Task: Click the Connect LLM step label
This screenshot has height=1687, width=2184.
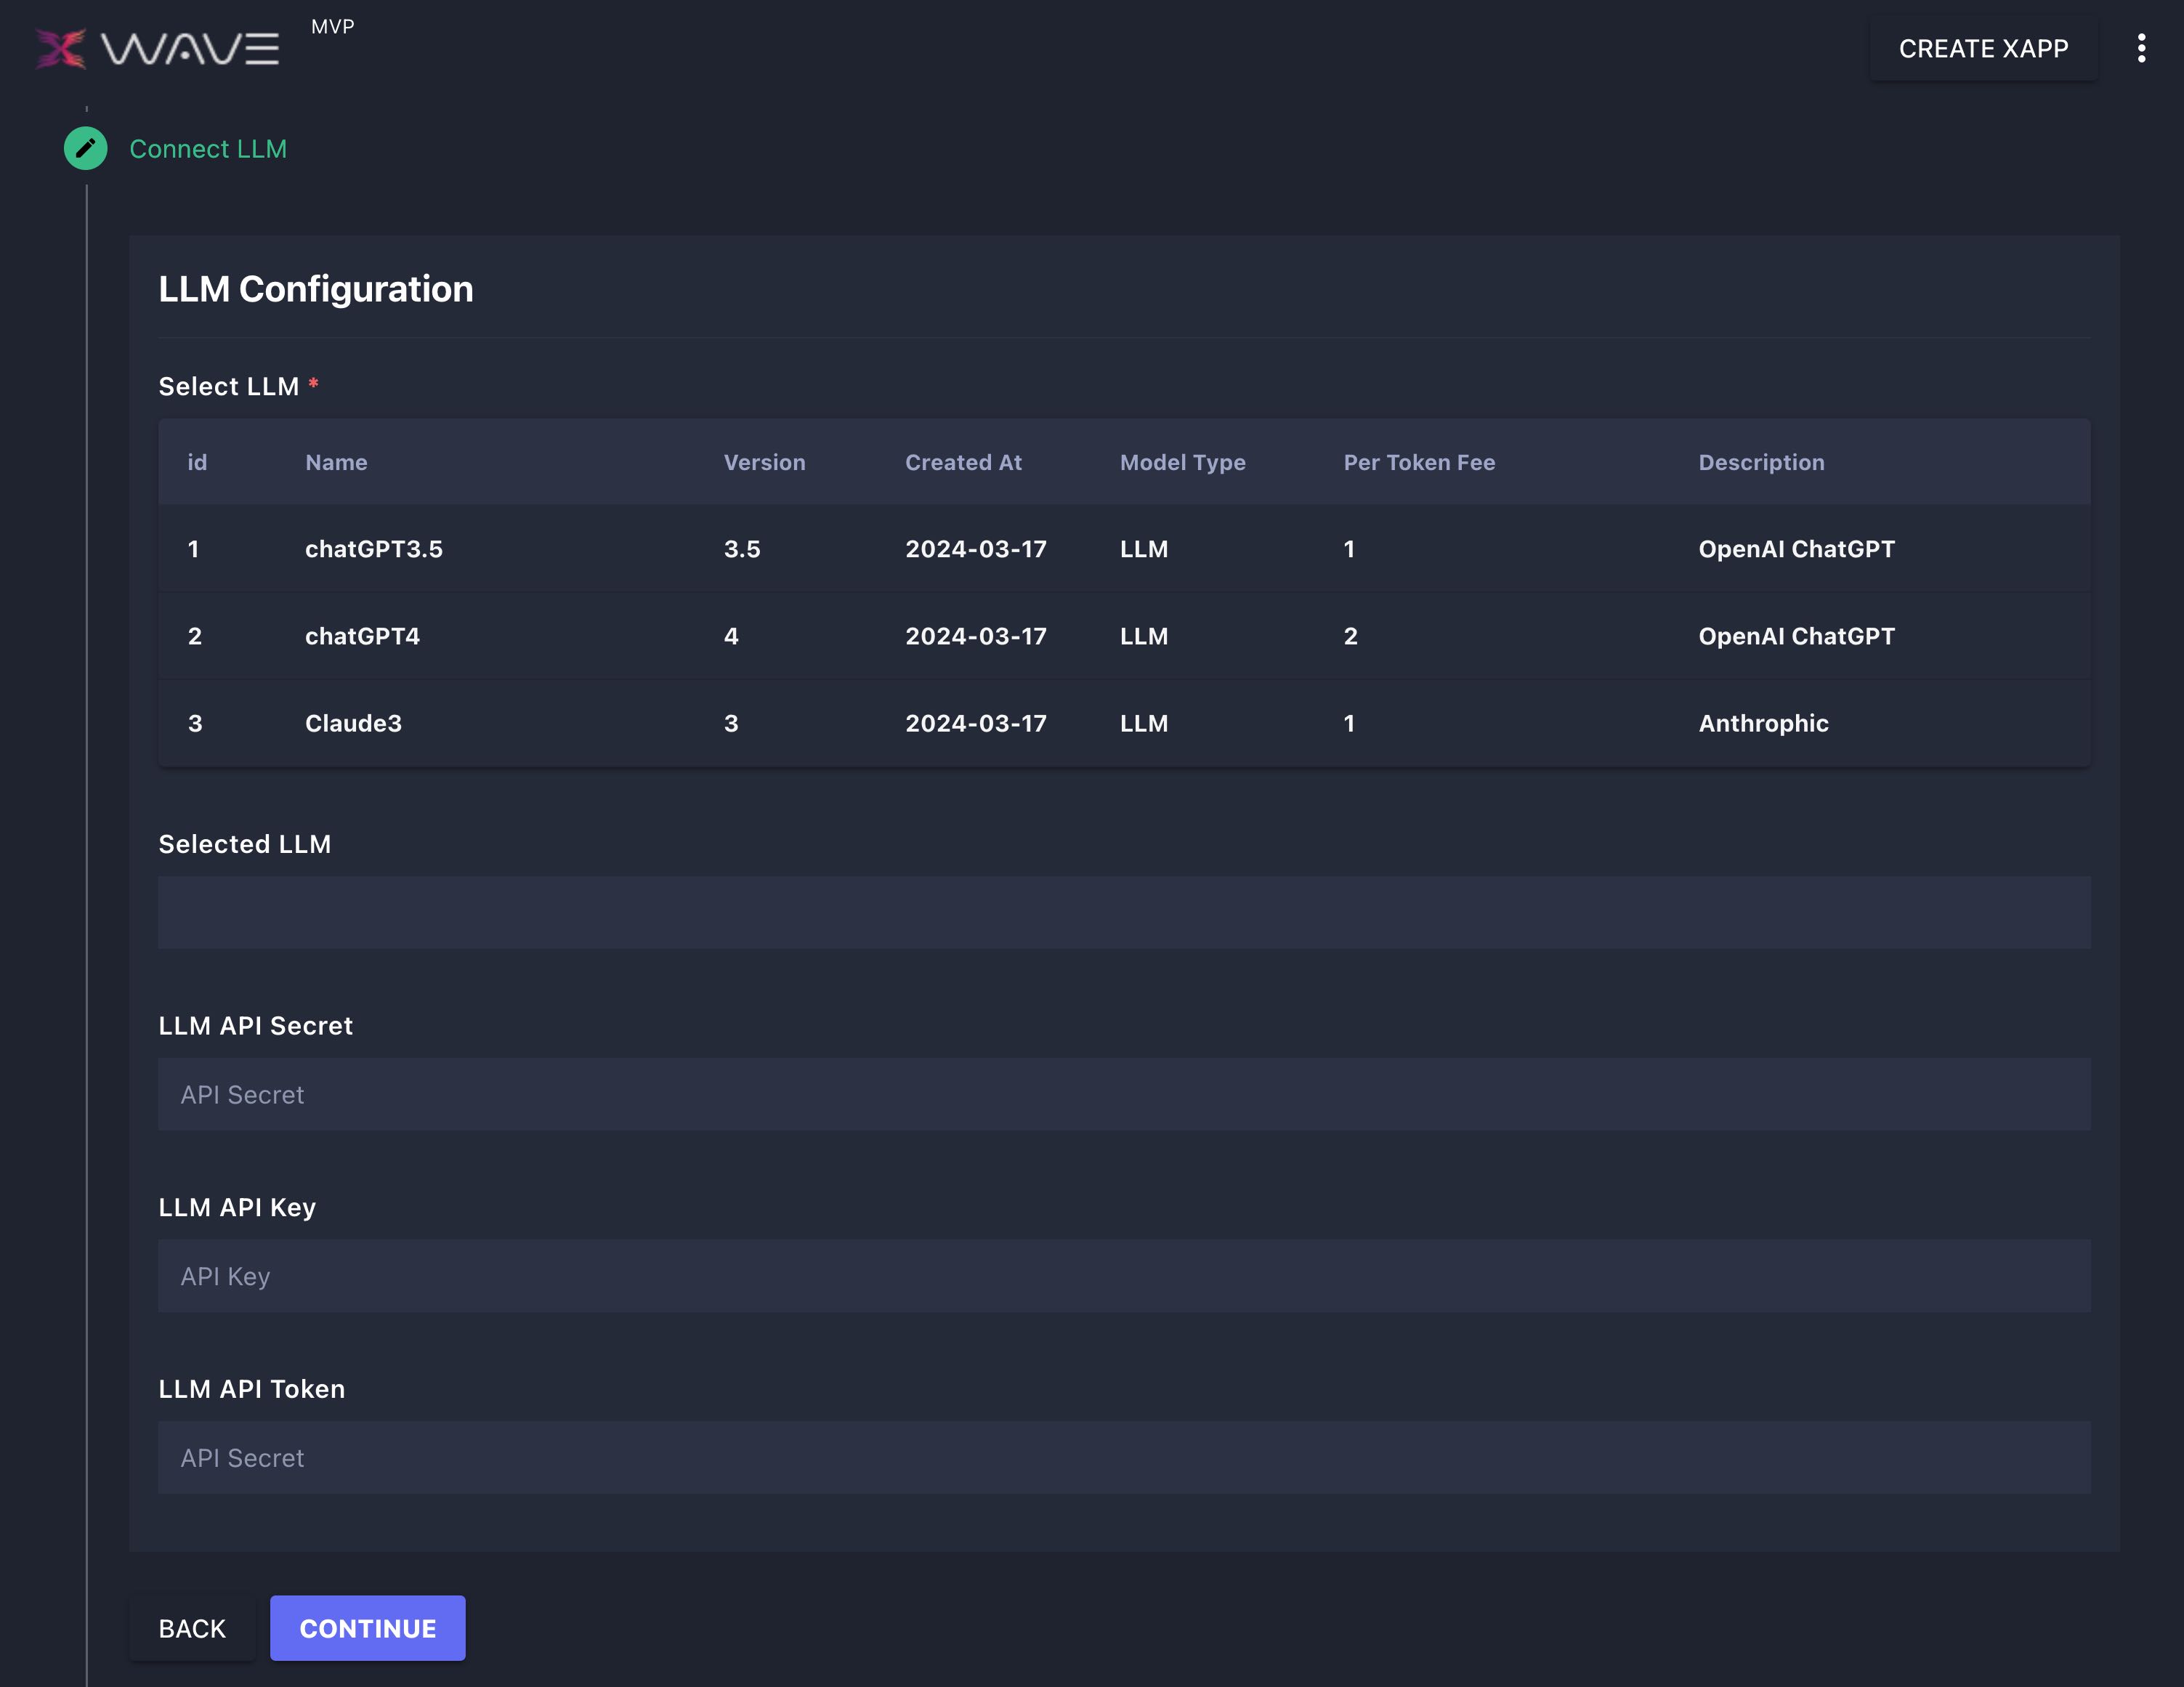Action: click(208, 149)
